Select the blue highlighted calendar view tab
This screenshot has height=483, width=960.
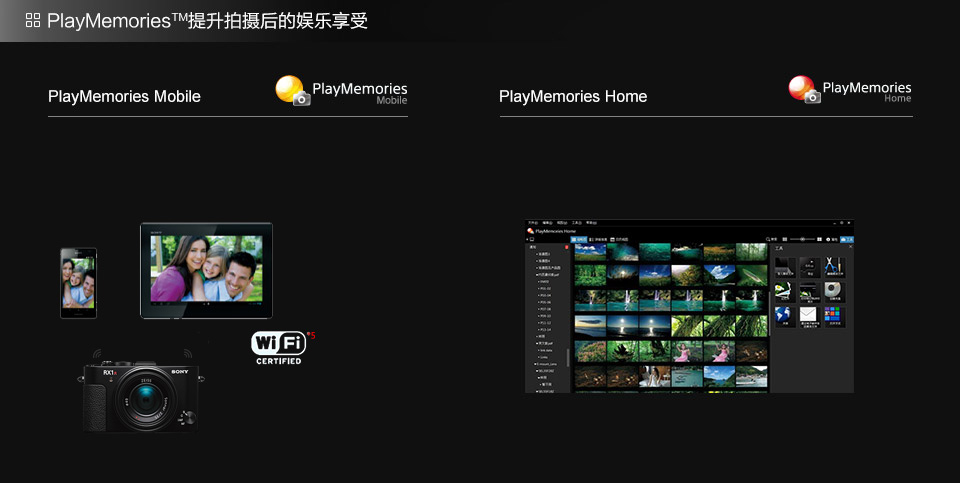click(579, 239)
